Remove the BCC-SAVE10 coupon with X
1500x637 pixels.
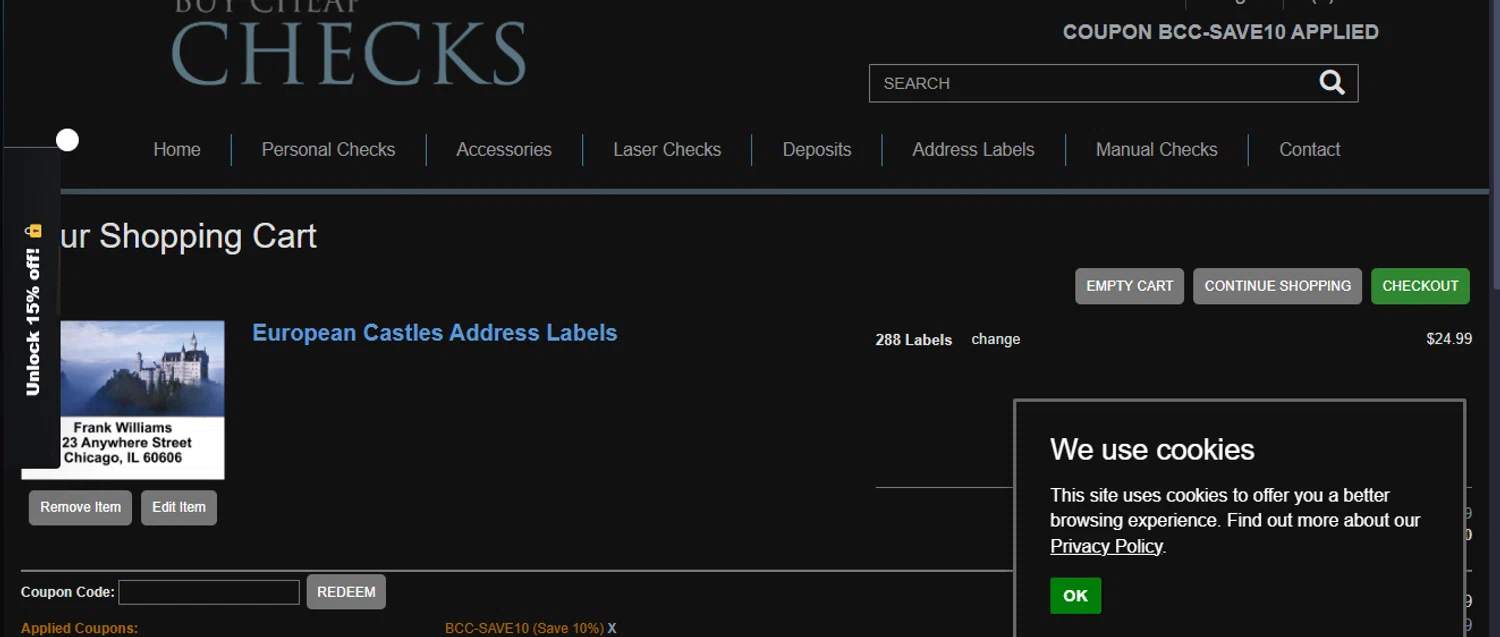point(612,628)
